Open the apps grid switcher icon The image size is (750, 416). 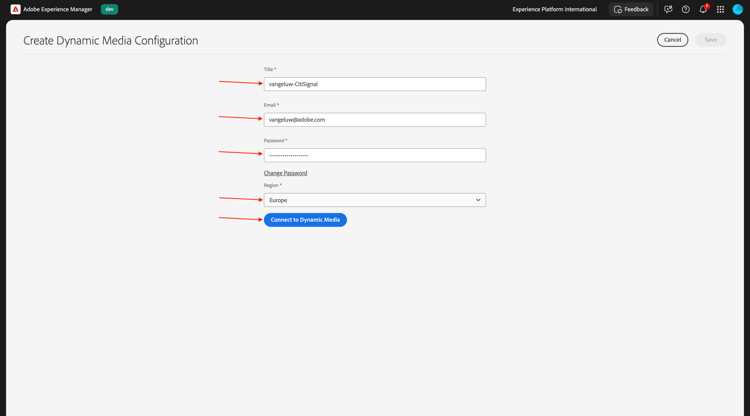tap(720, 9)
